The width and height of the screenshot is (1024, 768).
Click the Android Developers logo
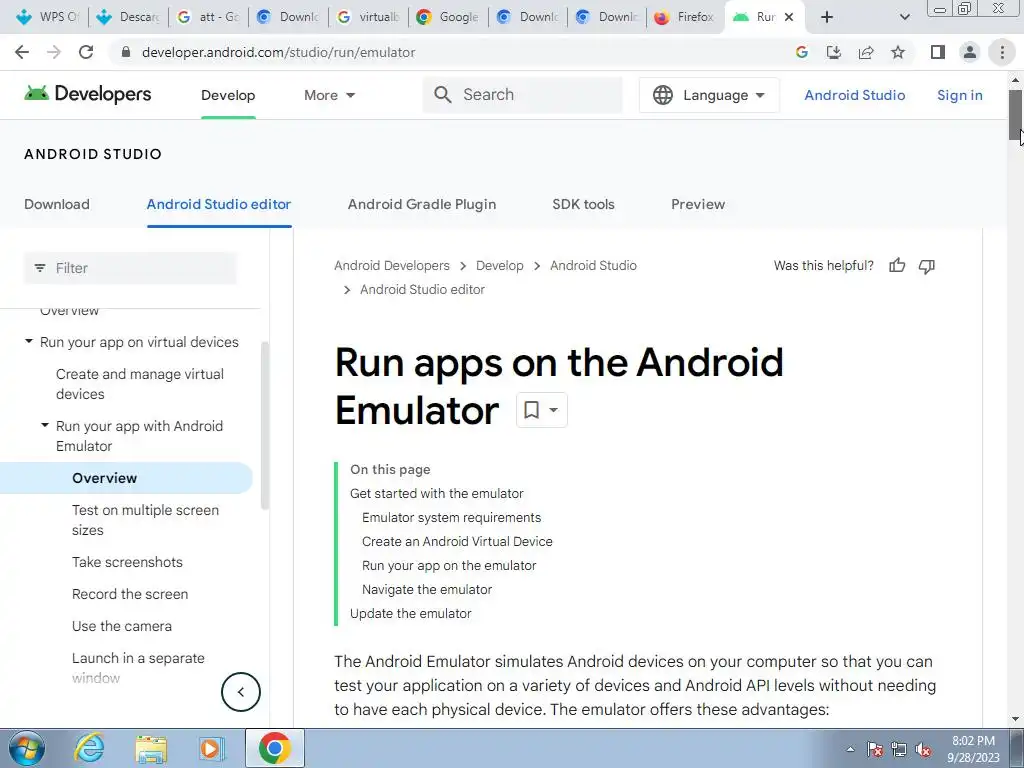(x=88, y=94)
